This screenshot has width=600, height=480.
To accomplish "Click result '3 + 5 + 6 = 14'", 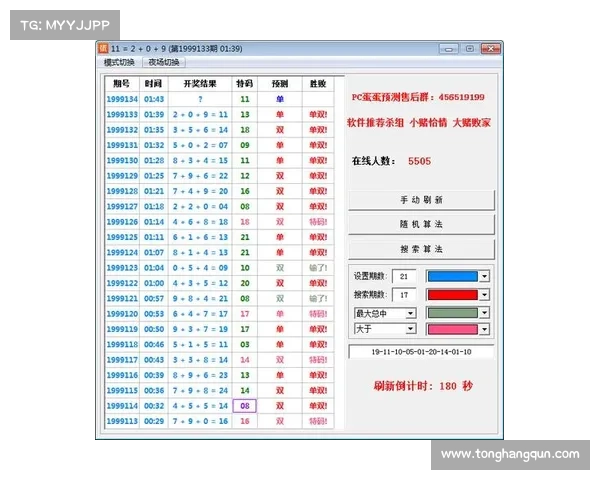I will point(200,130).
